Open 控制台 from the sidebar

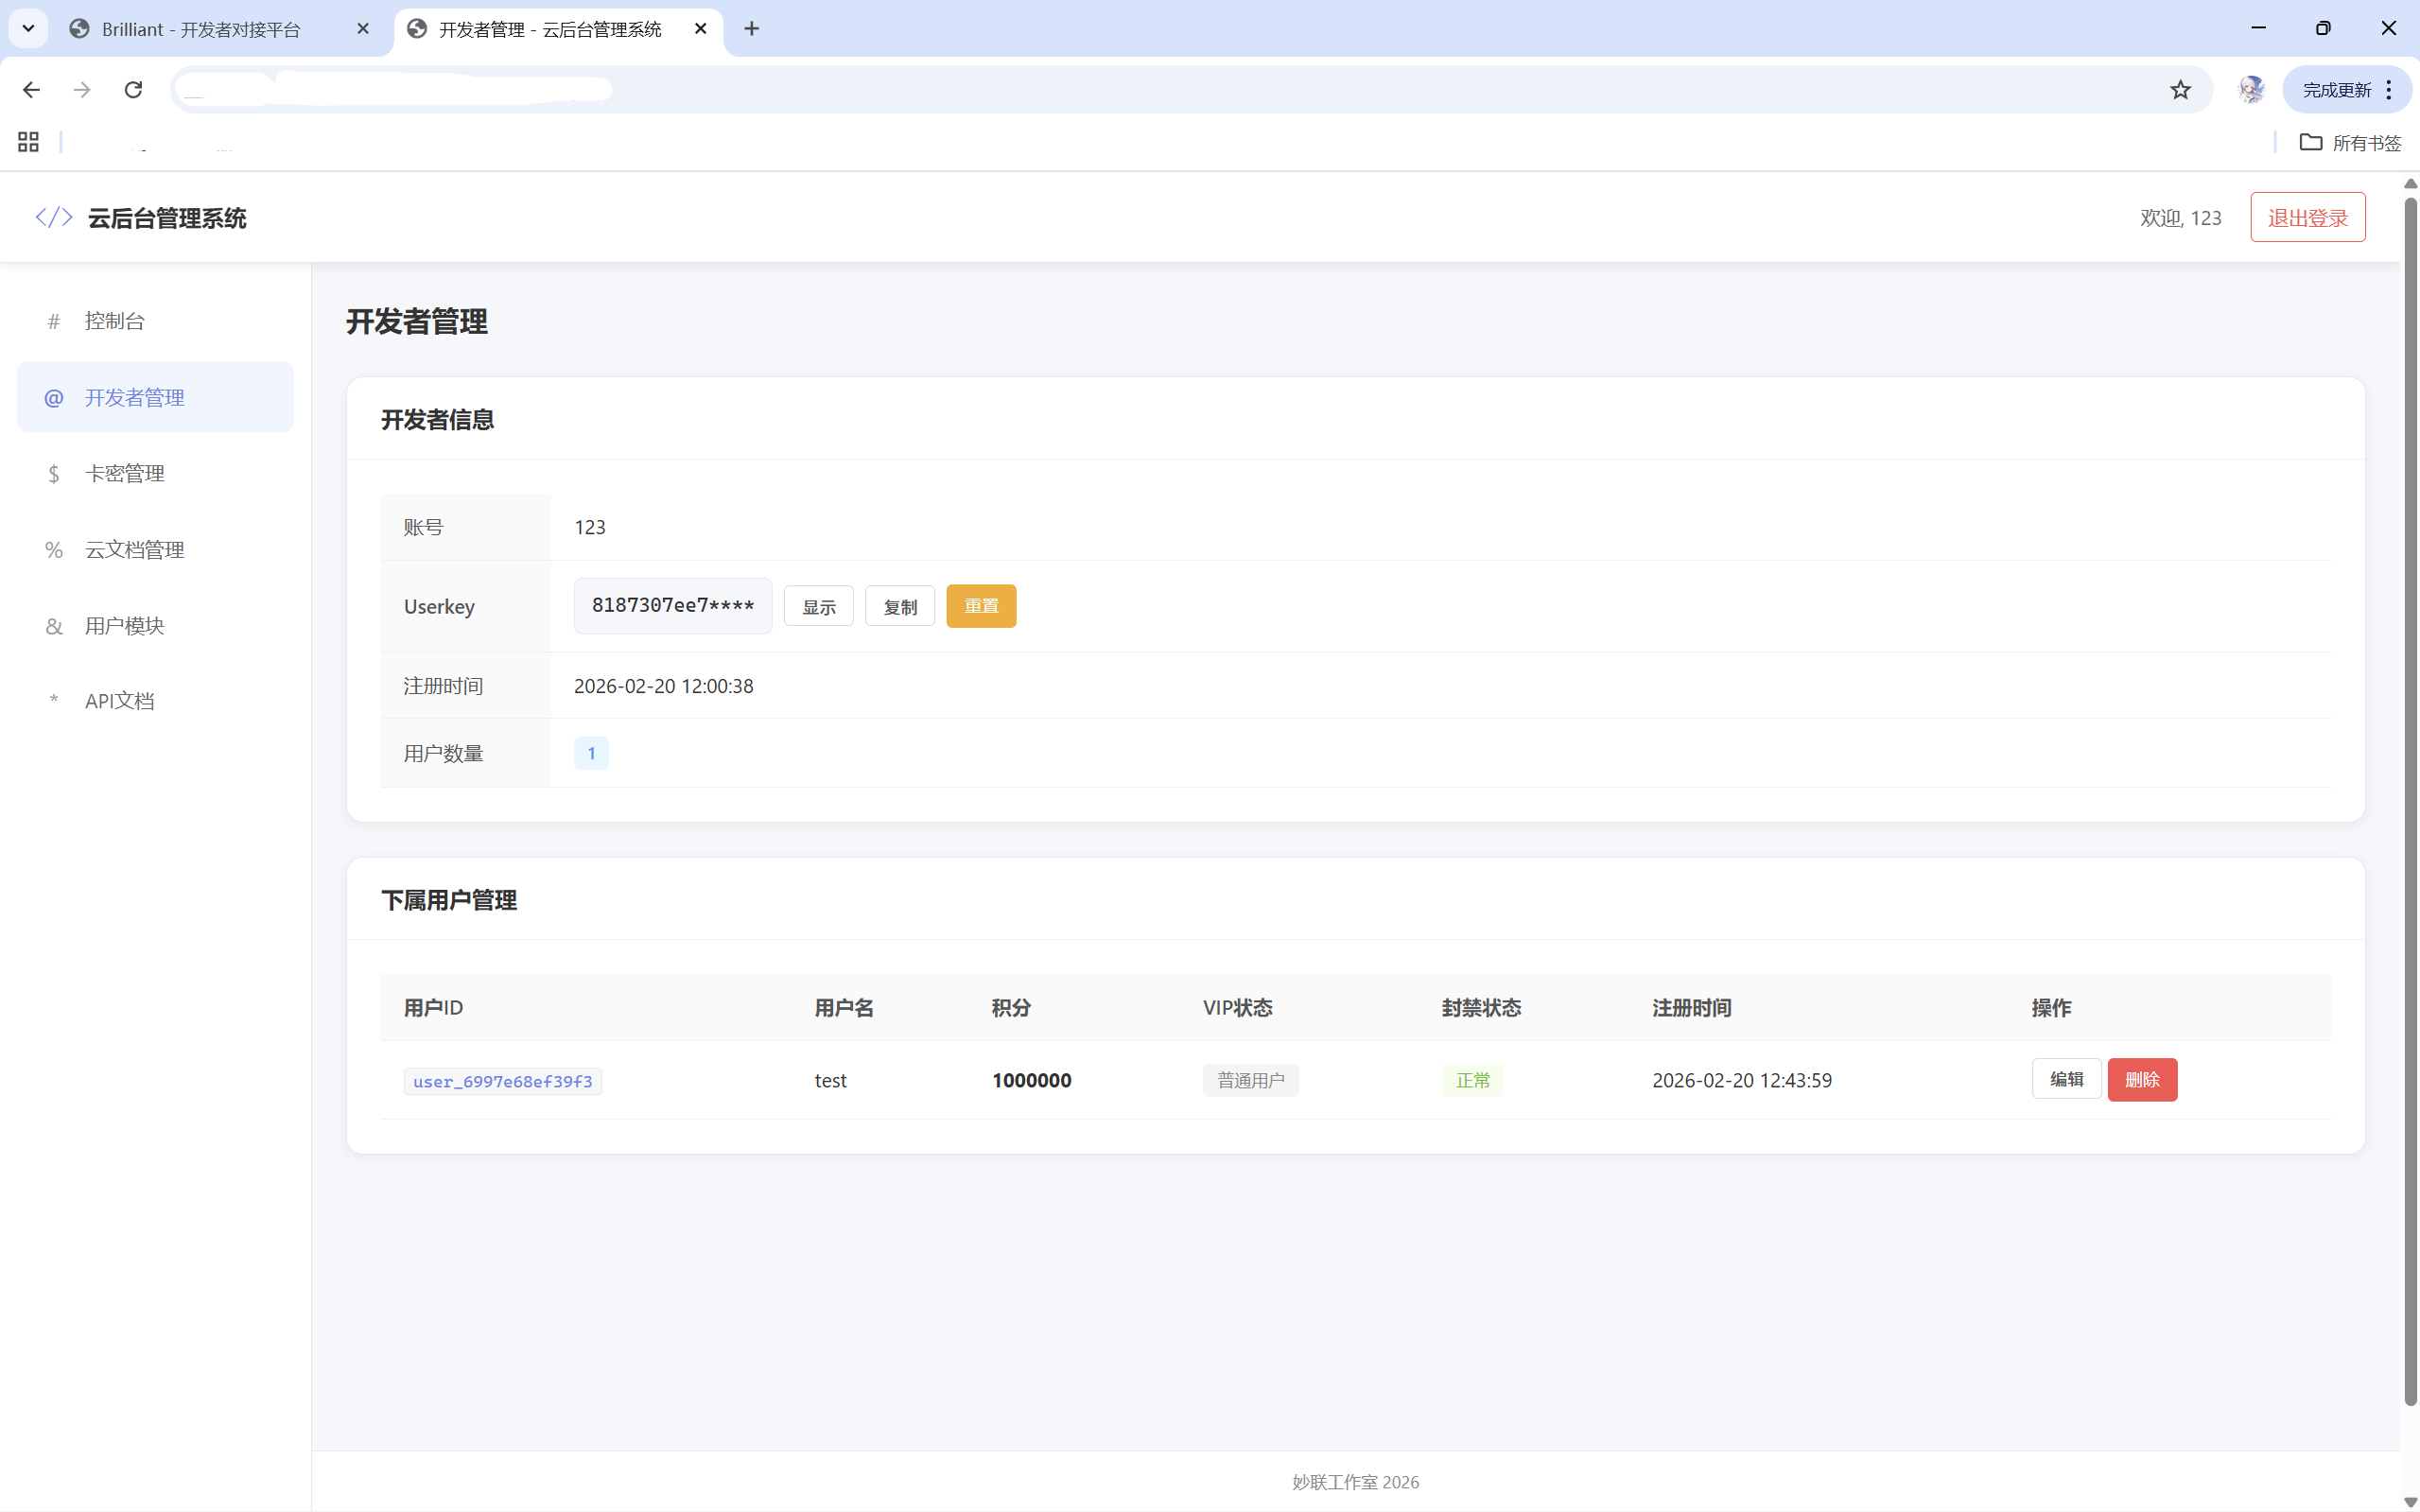click(115, 320)
